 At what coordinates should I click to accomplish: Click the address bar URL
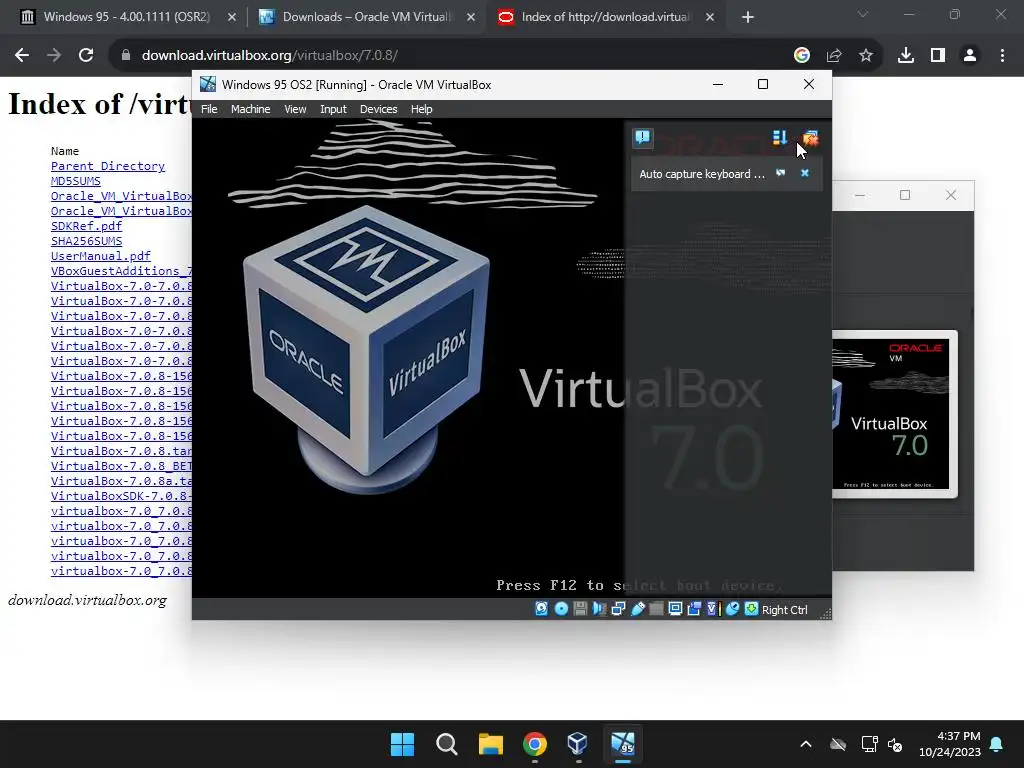[270, 56]
